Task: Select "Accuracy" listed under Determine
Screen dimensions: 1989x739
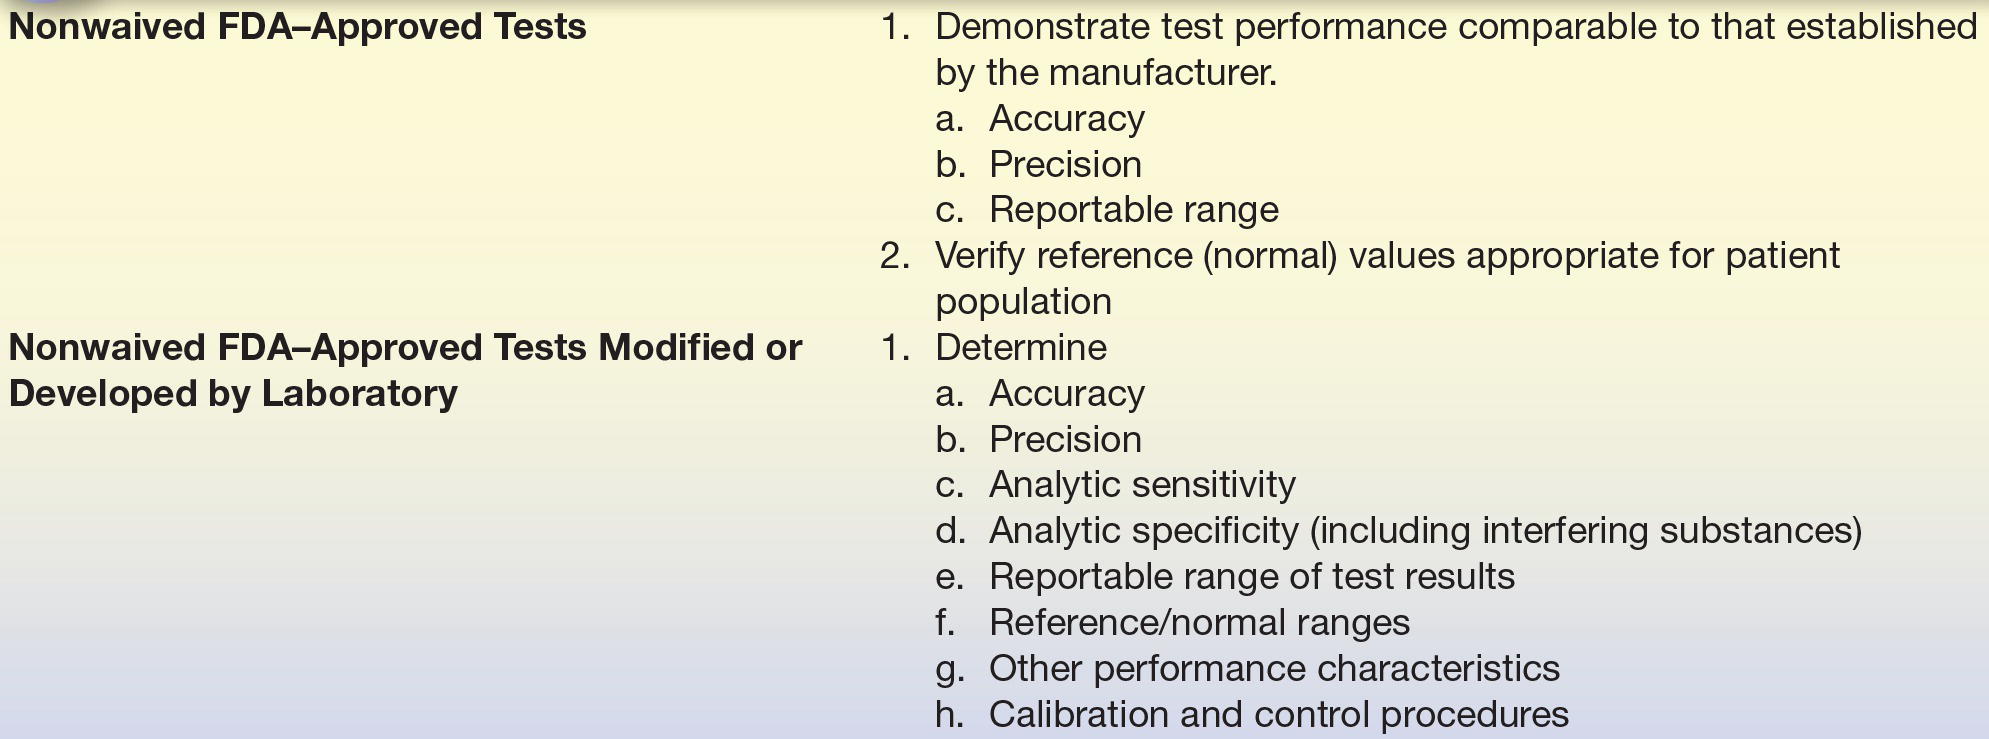Action: [1066, 394]
